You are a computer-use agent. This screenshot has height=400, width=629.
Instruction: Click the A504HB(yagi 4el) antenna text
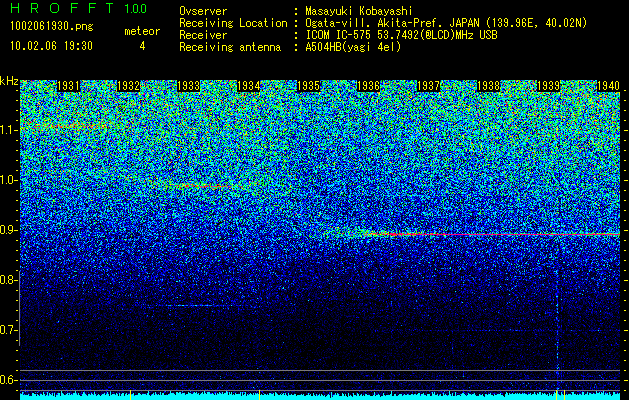pos(353,47)
